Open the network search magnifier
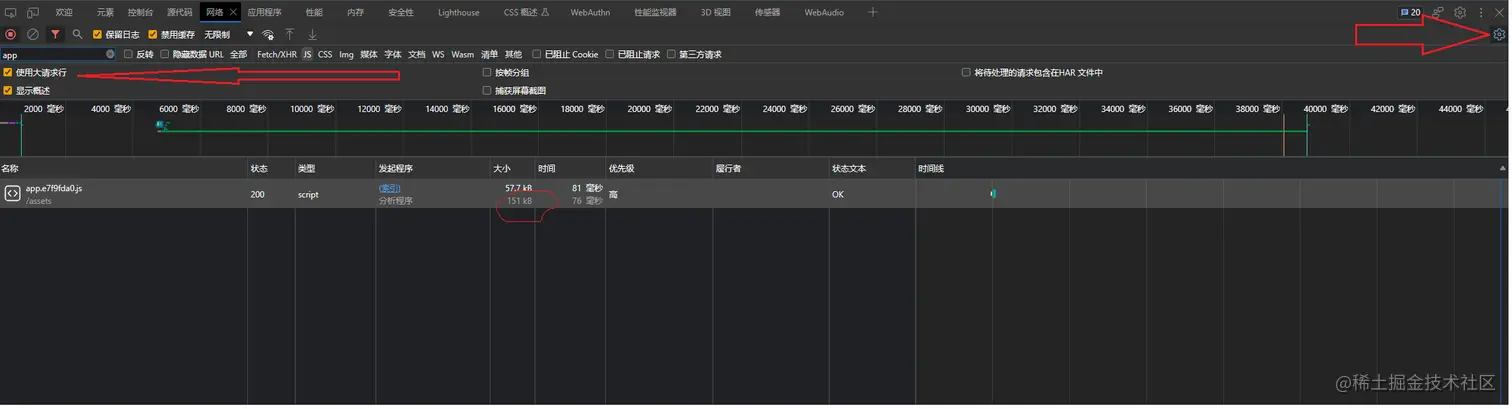1512x409 pixels. (77, 34)
